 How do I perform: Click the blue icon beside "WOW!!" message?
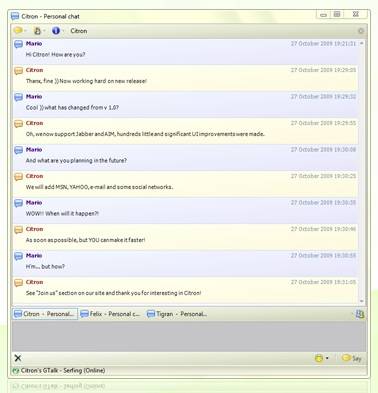18,203
